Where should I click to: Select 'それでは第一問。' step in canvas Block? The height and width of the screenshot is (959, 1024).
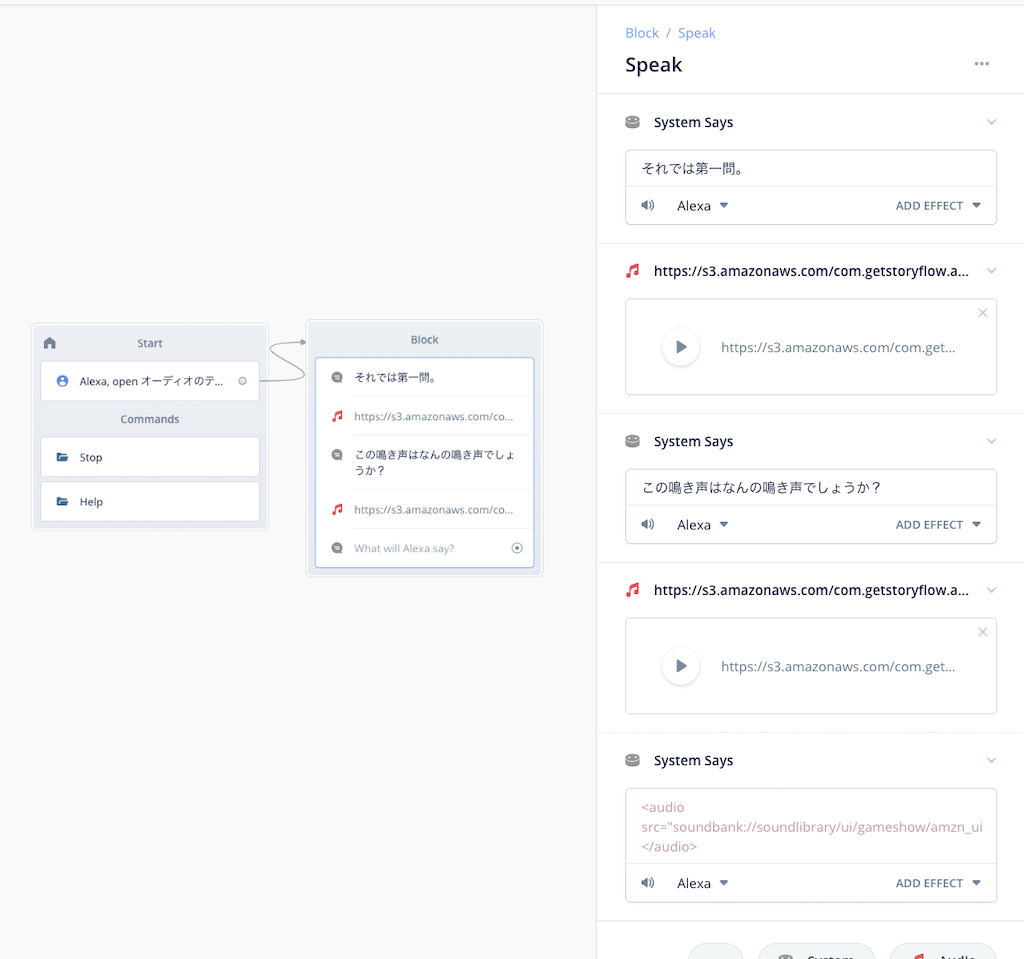[424, 377]
